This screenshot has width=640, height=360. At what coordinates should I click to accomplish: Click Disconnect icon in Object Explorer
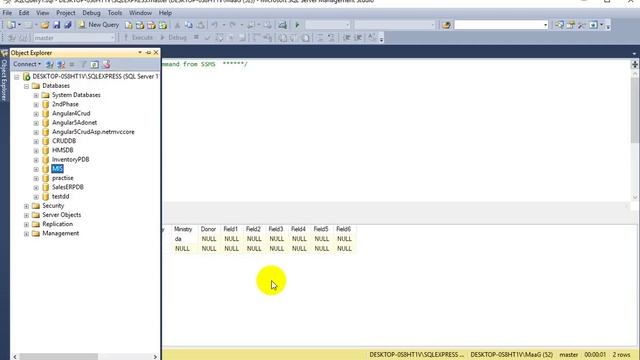point(61,64)
